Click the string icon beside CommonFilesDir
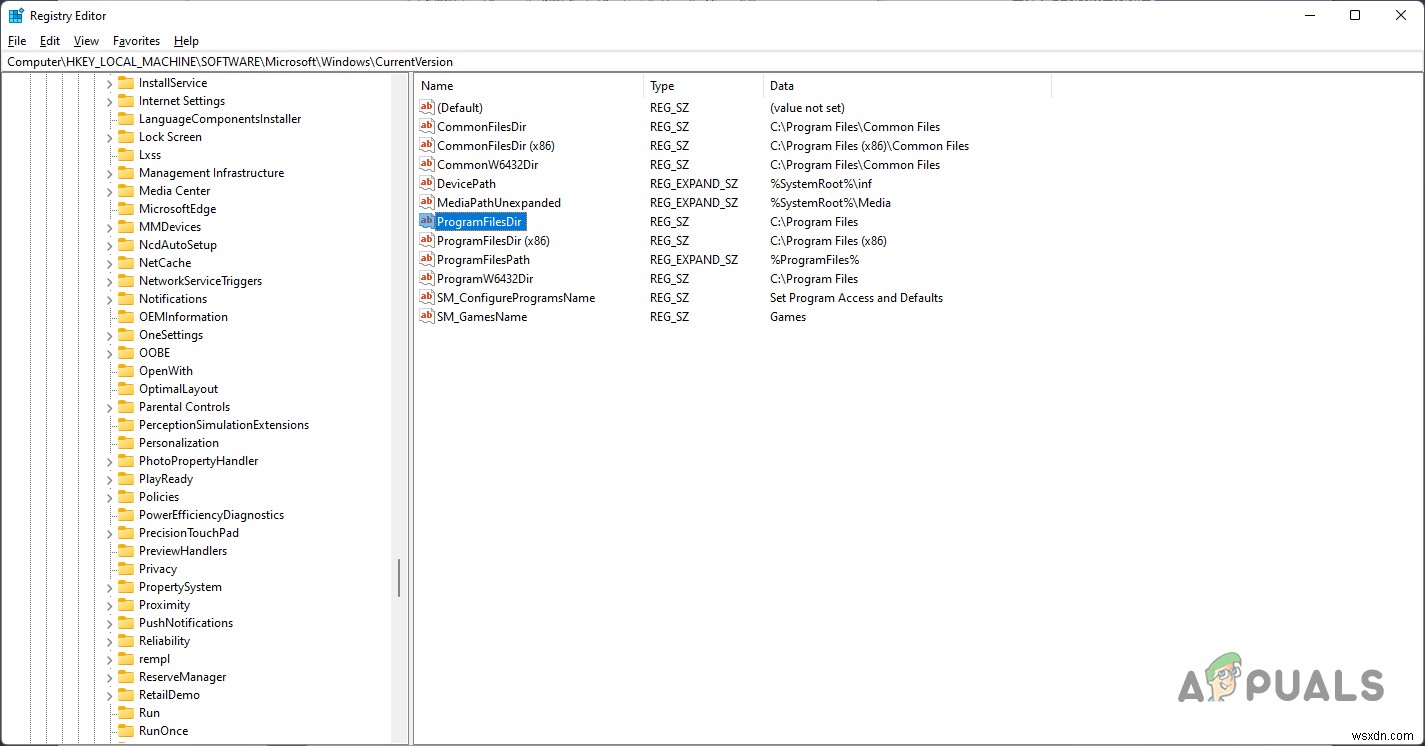This screenshot has width=1425, height=746. (427, 127)
